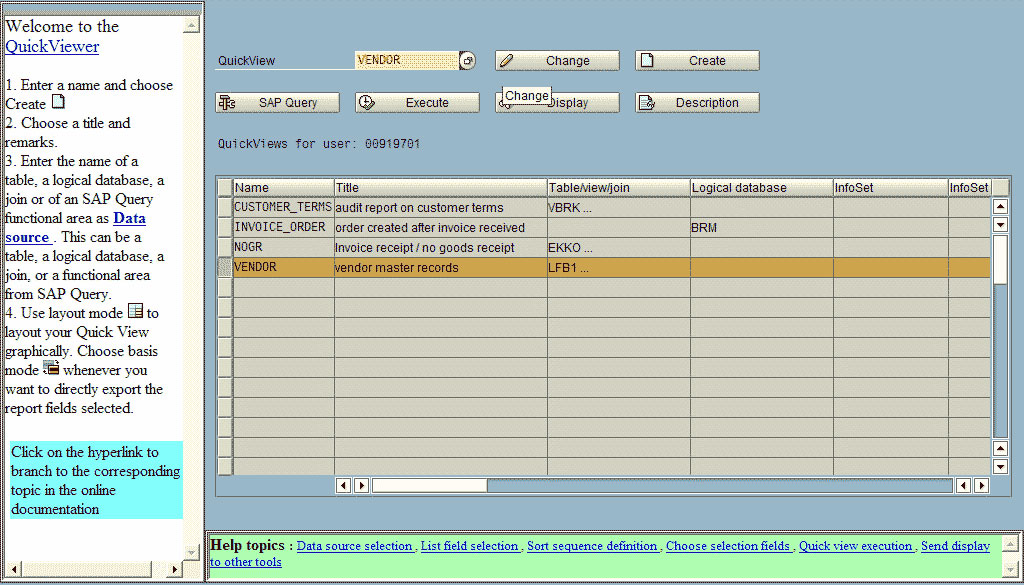The height and width of the screenshot is (585, 1024).
Task: Click the basis mode icon in the left panel
Action: pos(49,366)
